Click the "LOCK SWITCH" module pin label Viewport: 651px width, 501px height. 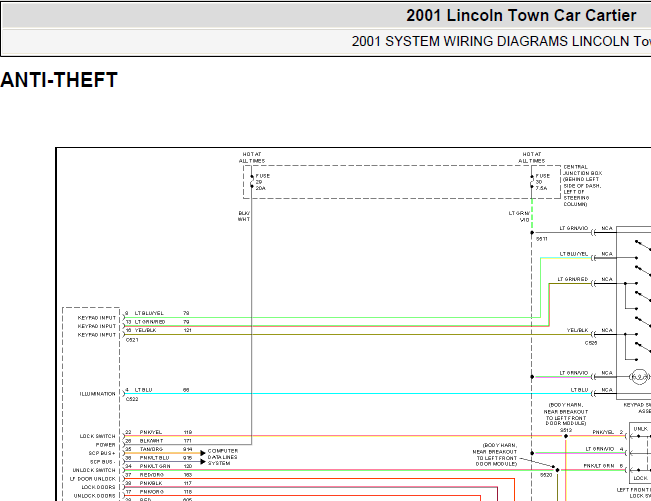[98, 436]
